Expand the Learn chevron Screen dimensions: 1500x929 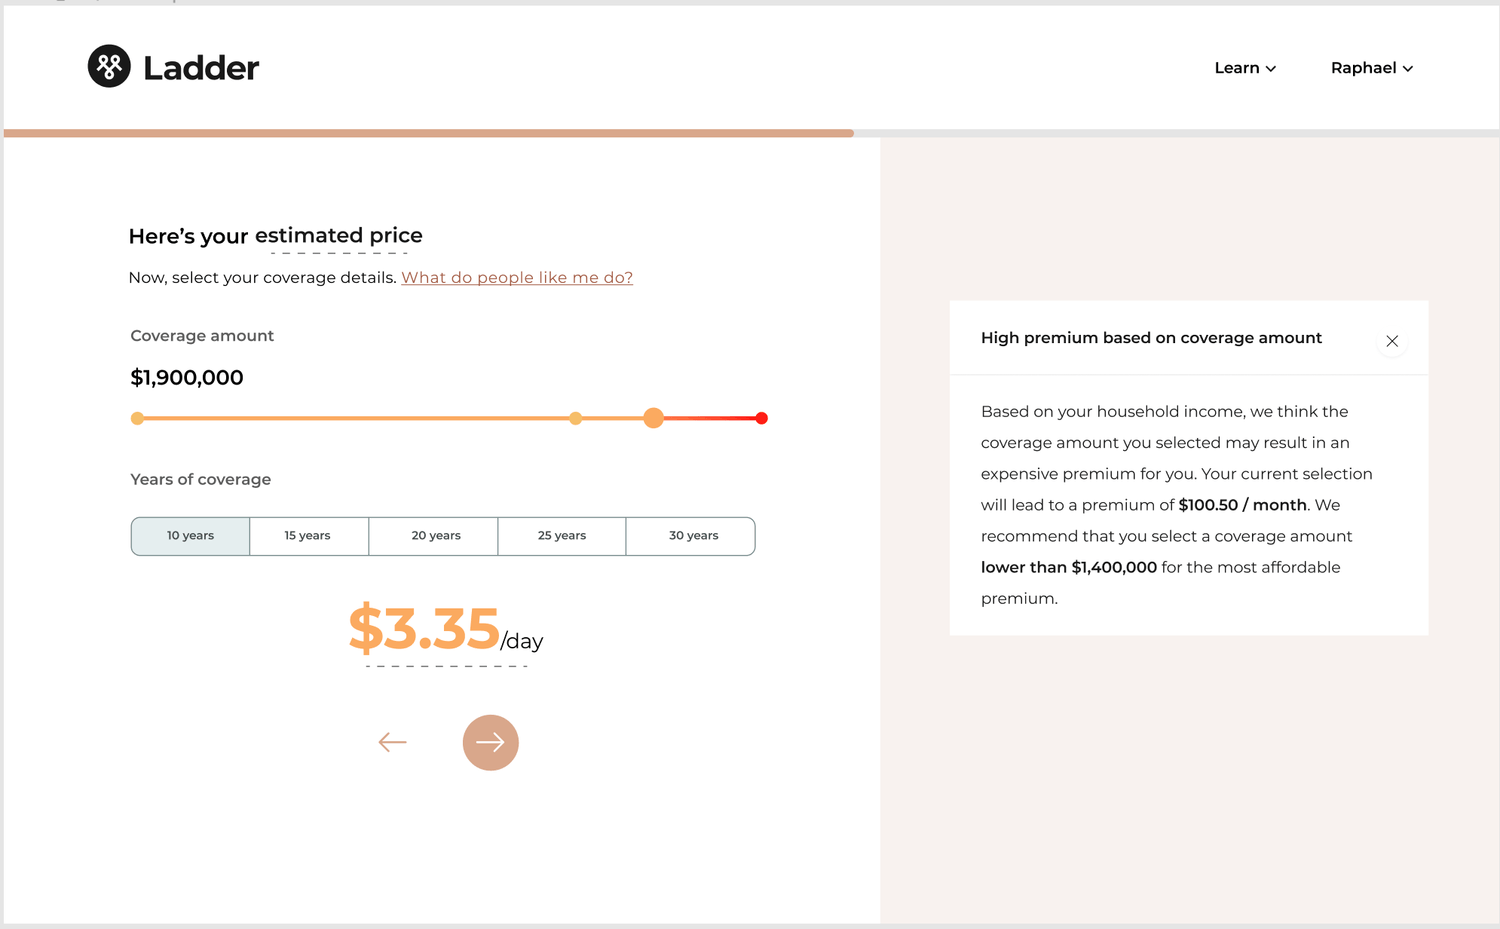point(1271,69)
